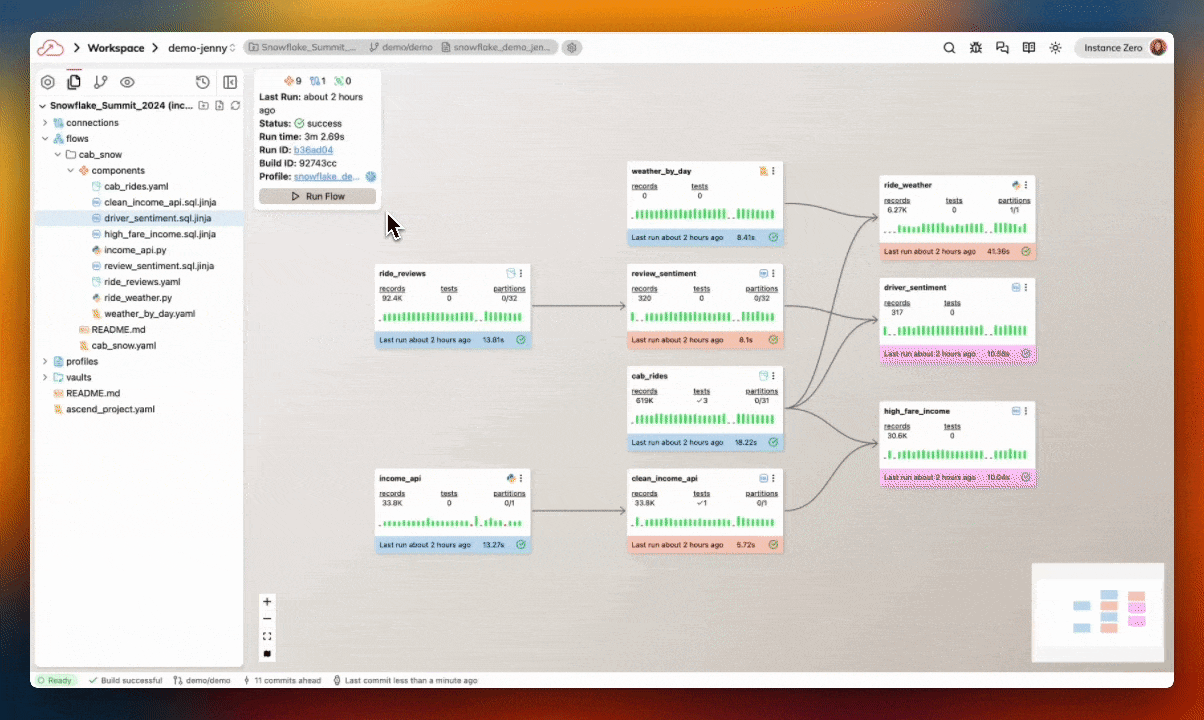Screen dimensions: 1204x720
Task: Open the run history clock icon
Action: [202, 82]
